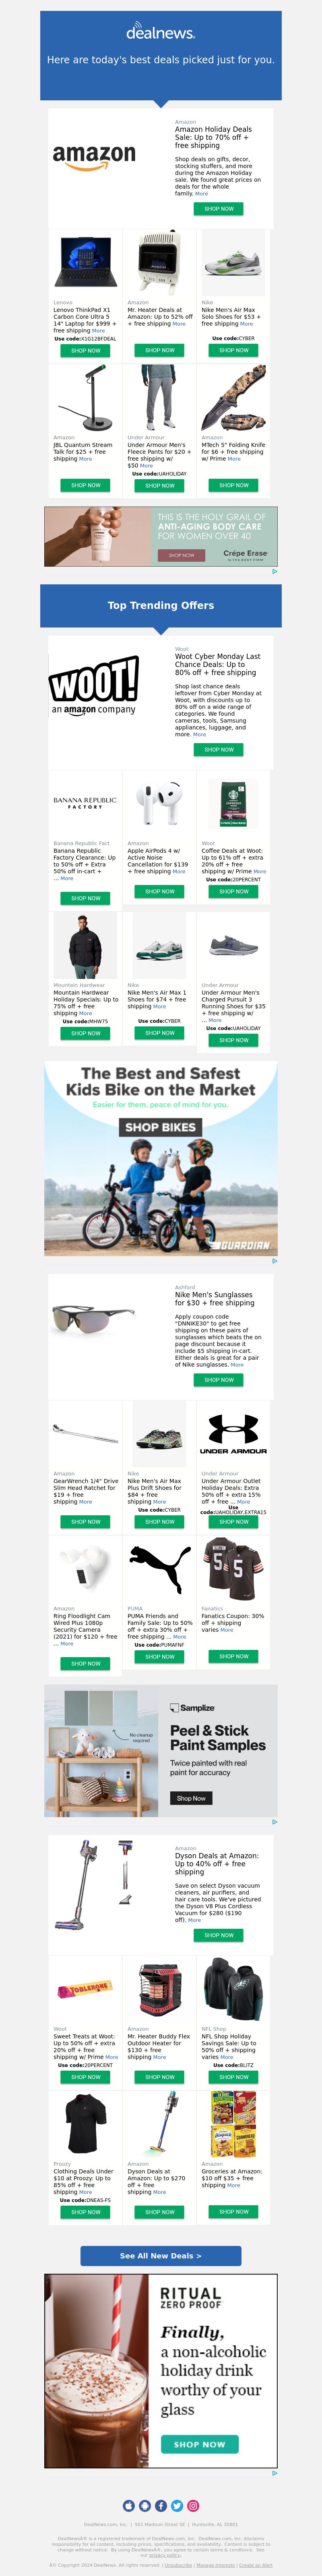Viewport: 322px width, 2576px height.
Task: Click the Unsubscribe link in footer
Action: [179, 2565]
